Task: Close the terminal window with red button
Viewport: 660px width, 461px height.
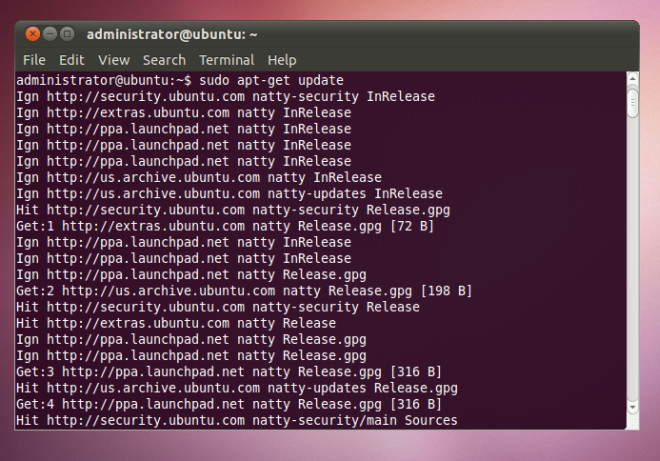Action: (x=32, y=34)
